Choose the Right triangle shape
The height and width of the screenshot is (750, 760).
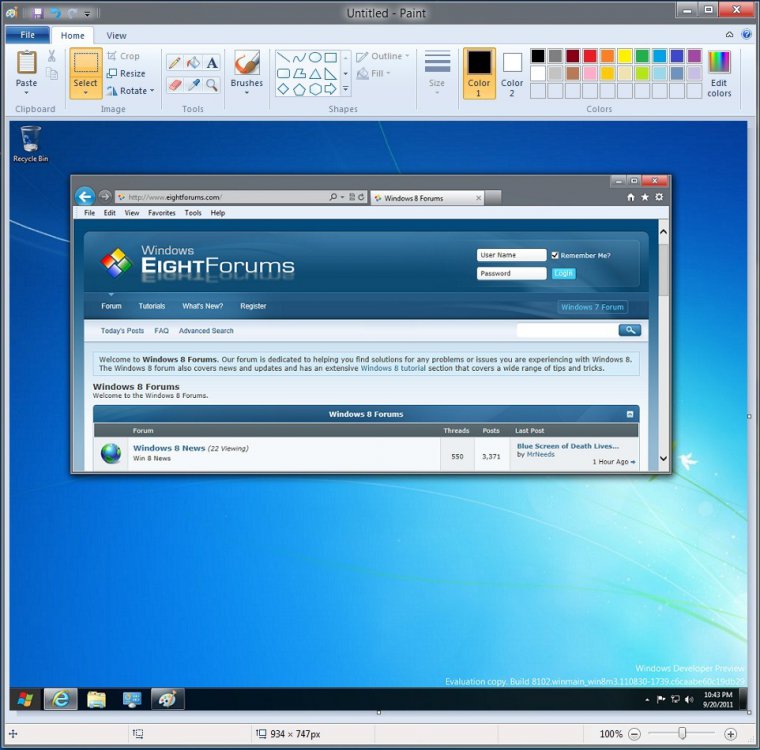(331, 74)
